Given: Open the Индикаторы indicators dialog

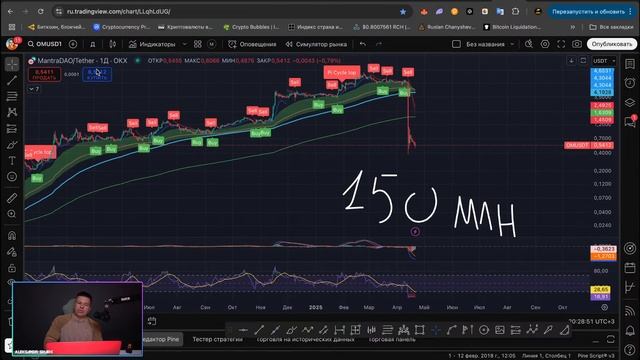Looking at the screenshot, I should [x=152, y=44].
